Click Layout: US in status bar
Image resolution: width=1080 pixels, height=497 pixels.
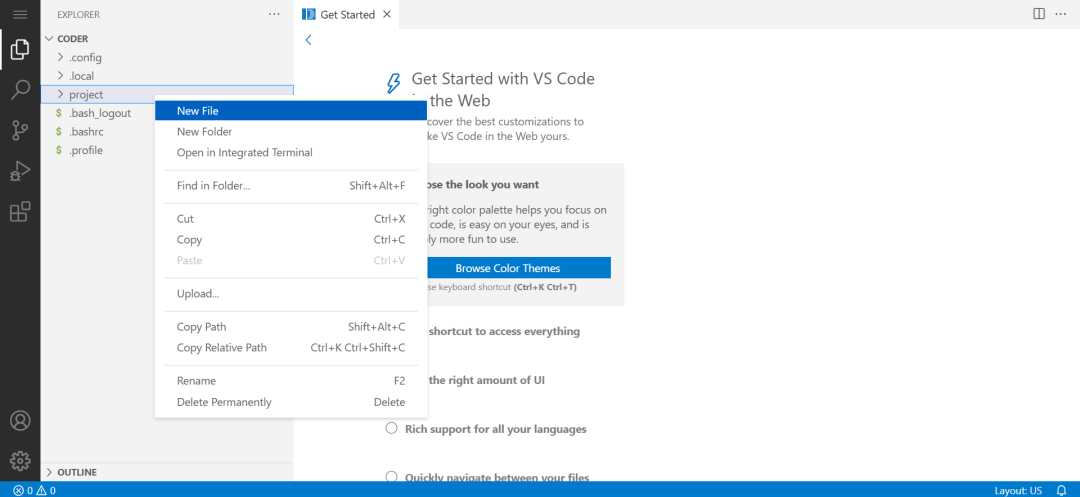[x=1018, y=490]
